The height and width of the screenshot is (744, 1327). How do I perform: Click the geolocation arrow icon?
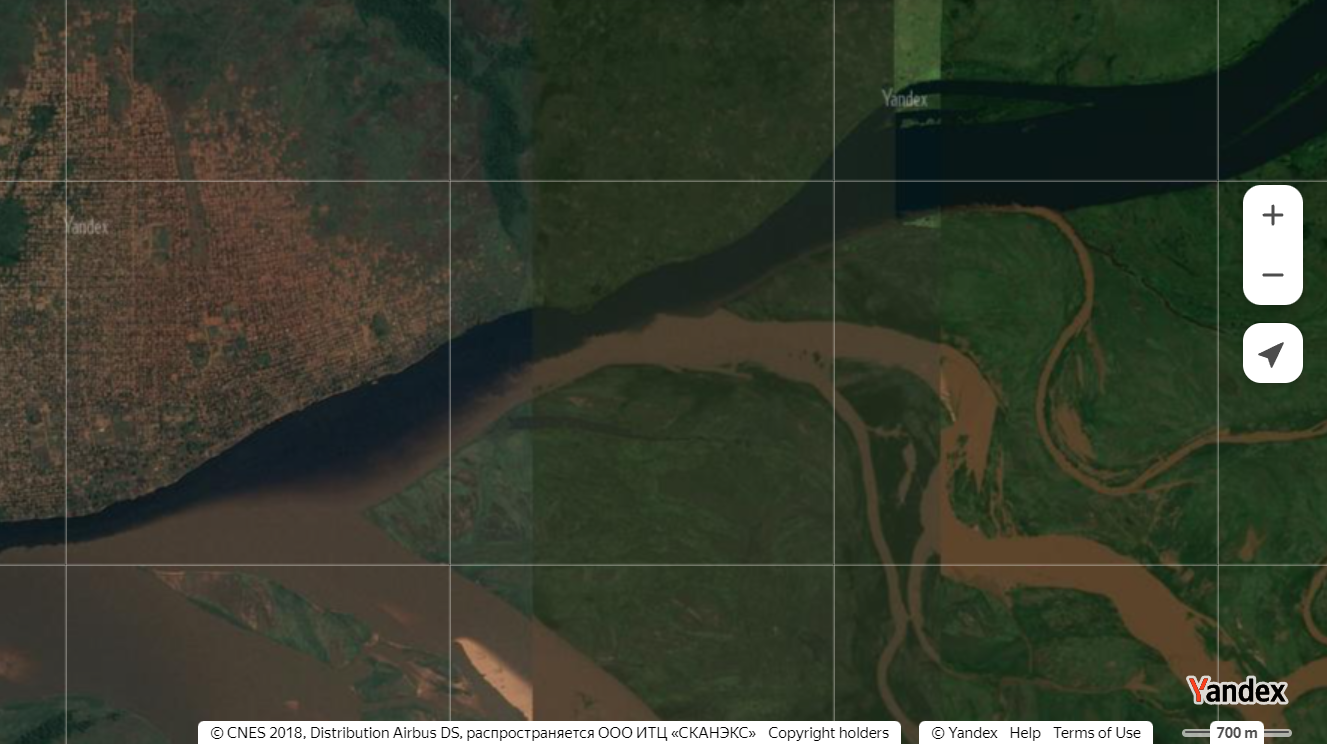(1272, 354)
